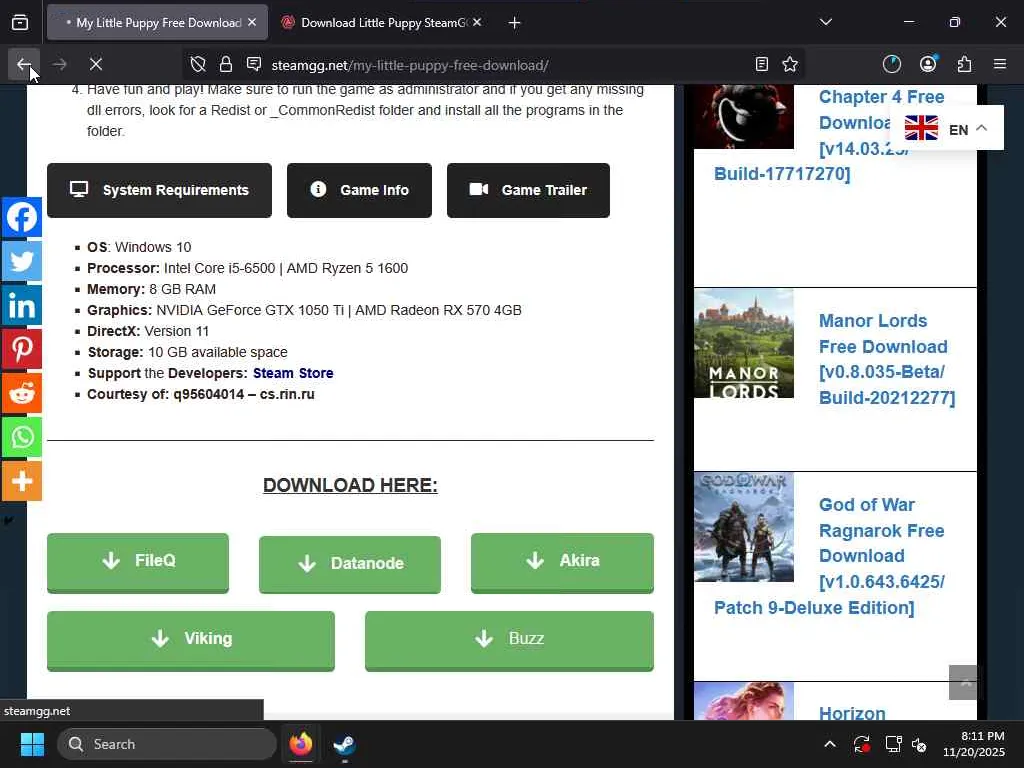Close Download Little Puppy SteamGG tab
The width and height of the screenshot is (1024, 768).
click(x=477, y=22)
